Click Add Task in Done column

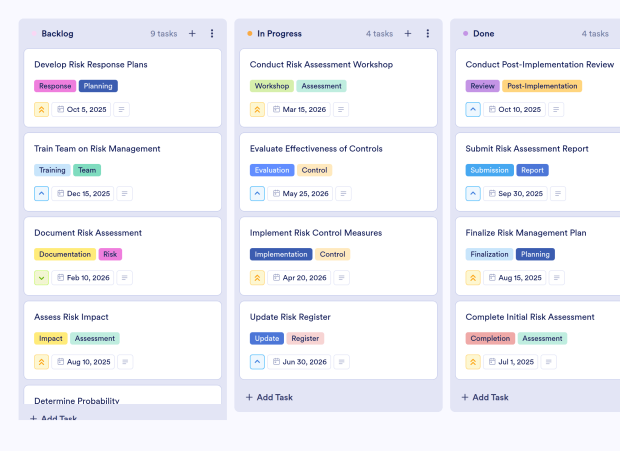click(485, 397)
